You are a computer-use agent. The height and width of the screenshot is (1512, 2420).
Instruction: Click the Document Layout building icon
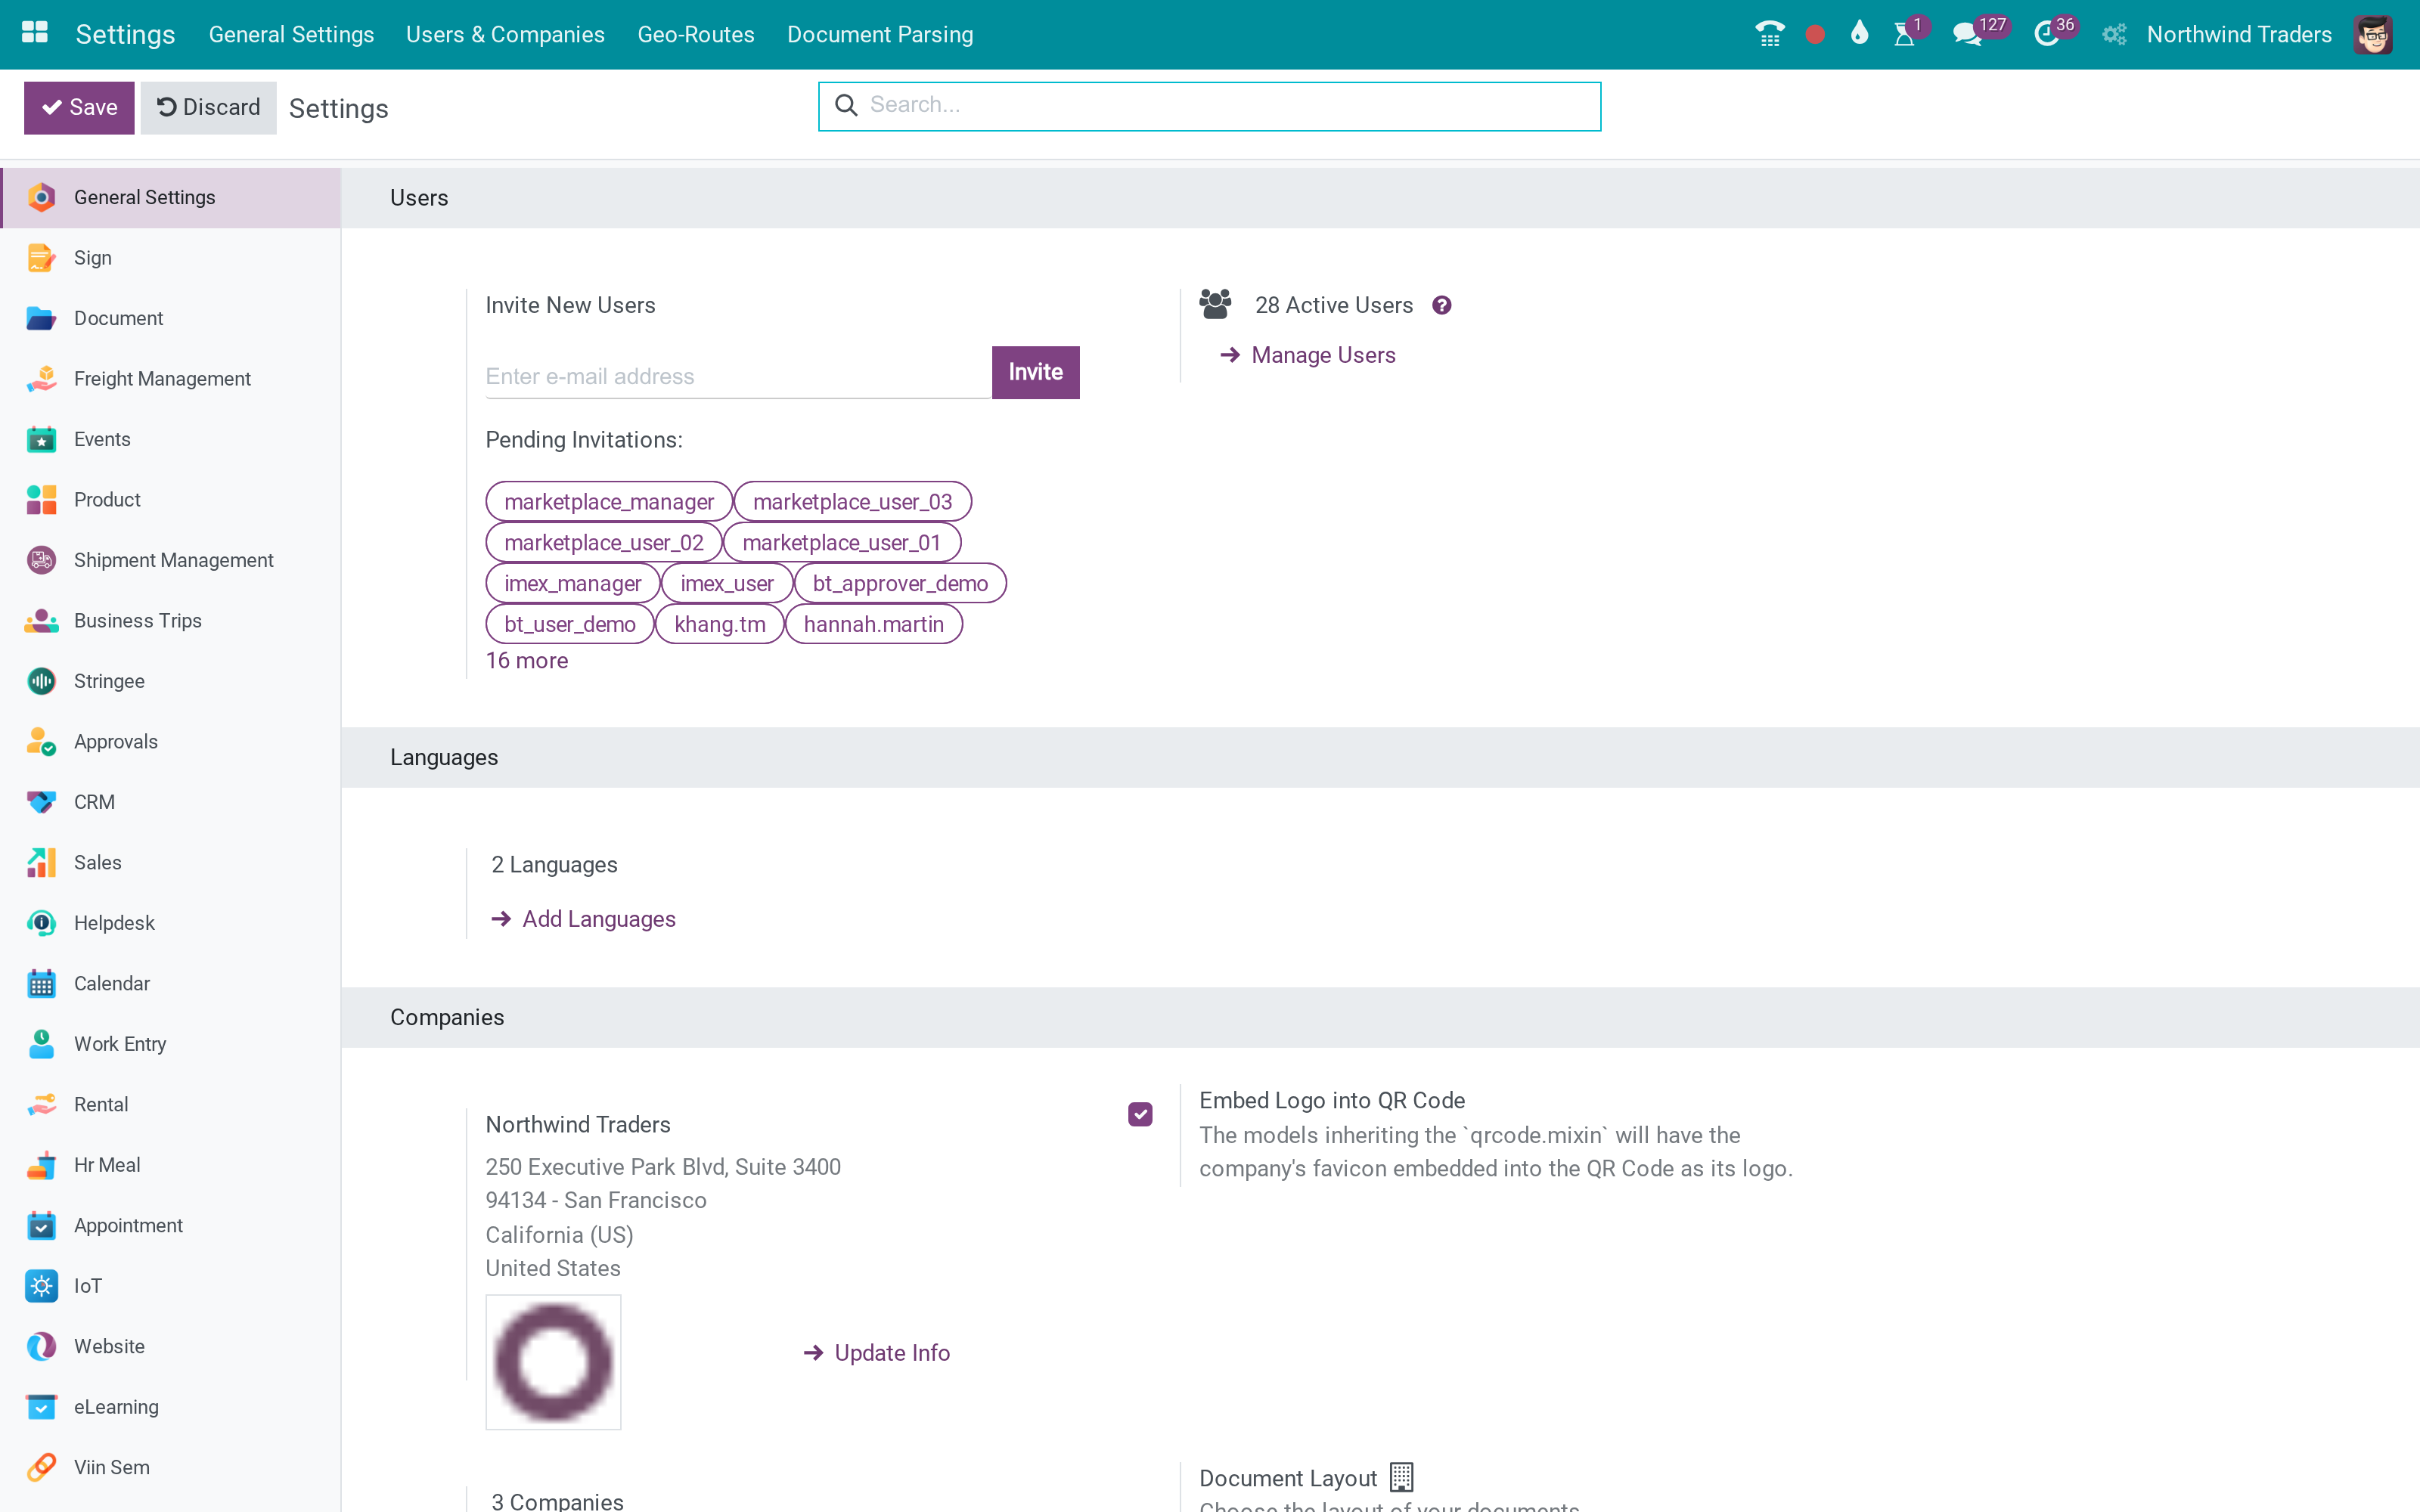click(x=1402, y=1477)
